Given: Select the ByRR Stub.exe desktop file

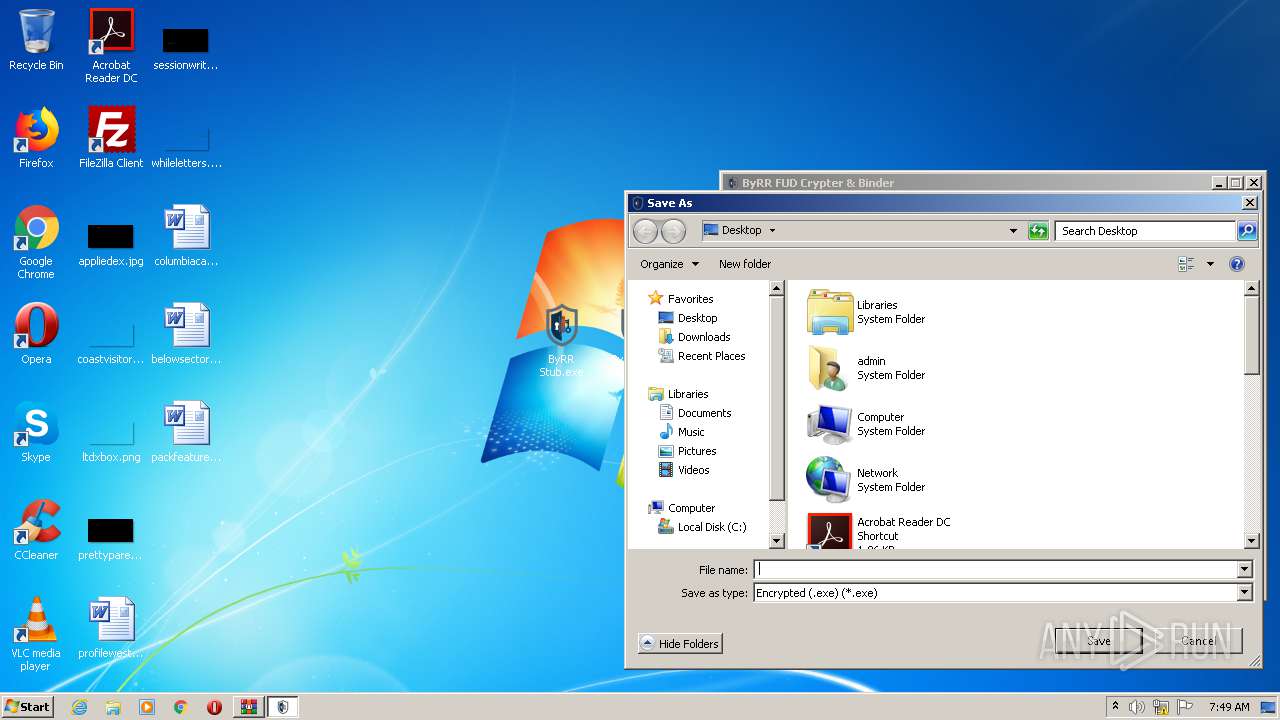Looking at the screenshot, I should pos(561,341).
